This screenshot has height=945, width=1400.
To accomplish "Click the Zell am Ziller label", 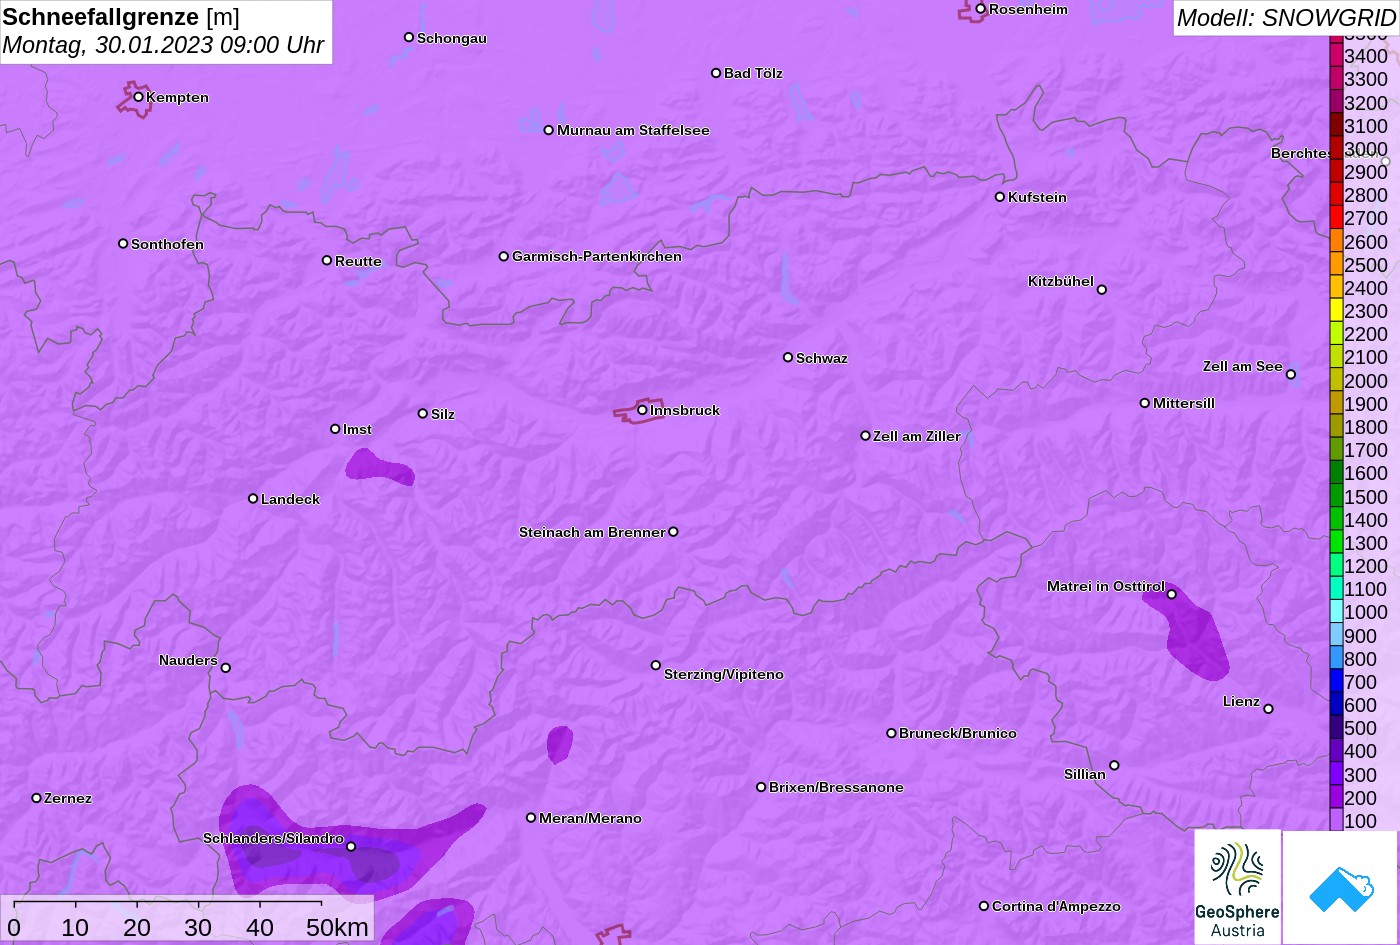I will tap(917, 436).
